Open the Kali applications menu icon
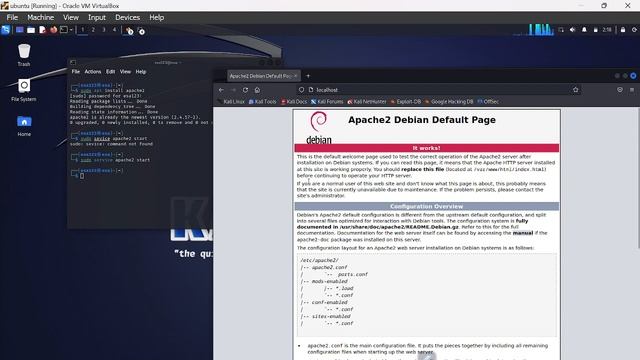Image resolution: width=640 pixels, height=360 pixels. click(6, 30)
